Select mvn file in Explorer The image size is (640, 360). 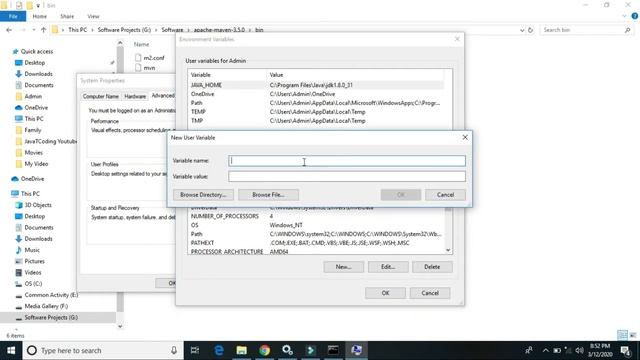point(145,68)
